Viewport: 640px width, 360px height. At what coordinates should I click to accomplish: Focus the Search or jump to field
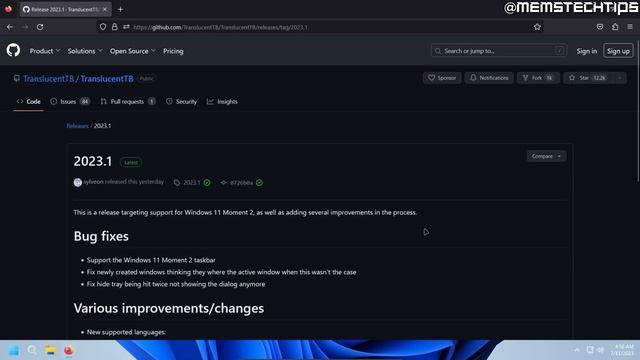(498, 51)
